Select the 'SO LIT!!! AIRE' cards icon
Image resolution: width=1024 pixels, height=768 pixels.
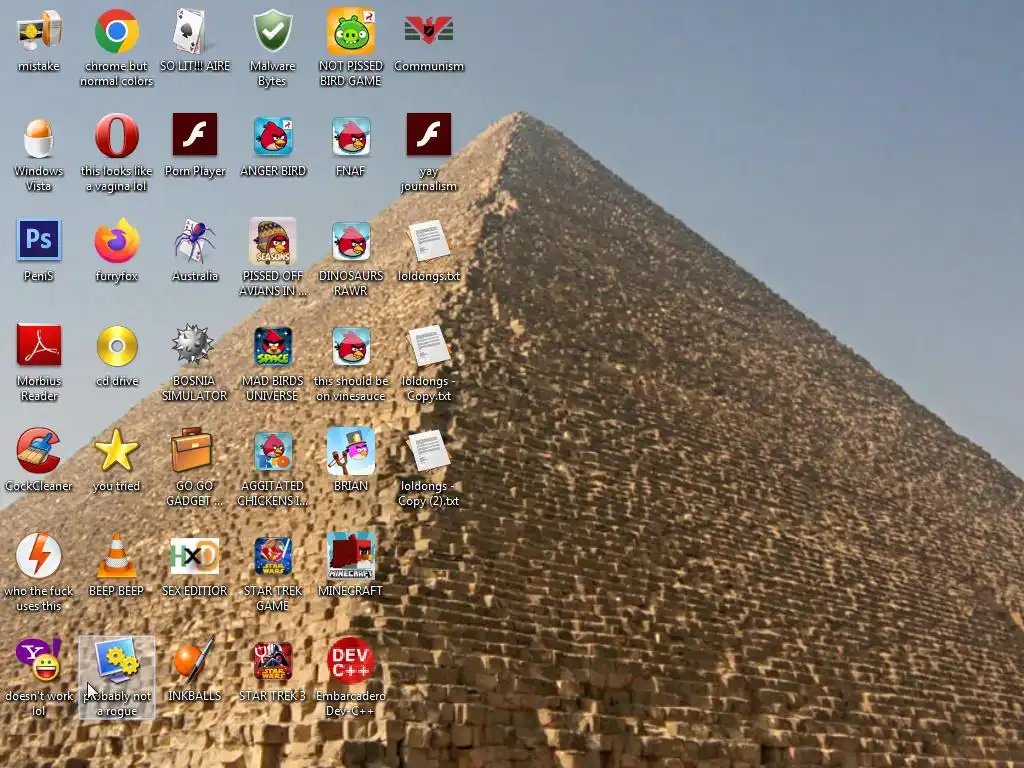click(195, 31)
